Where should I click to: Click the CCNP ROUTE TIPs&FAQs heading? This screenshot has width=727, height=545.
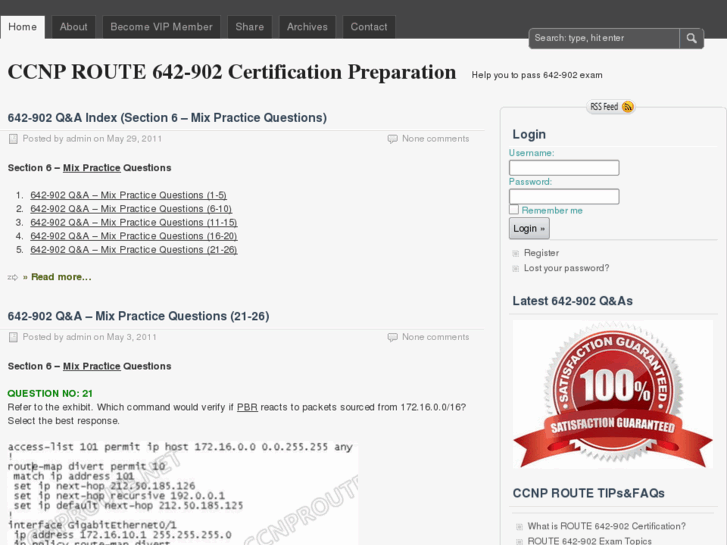[x=588, y=493]
